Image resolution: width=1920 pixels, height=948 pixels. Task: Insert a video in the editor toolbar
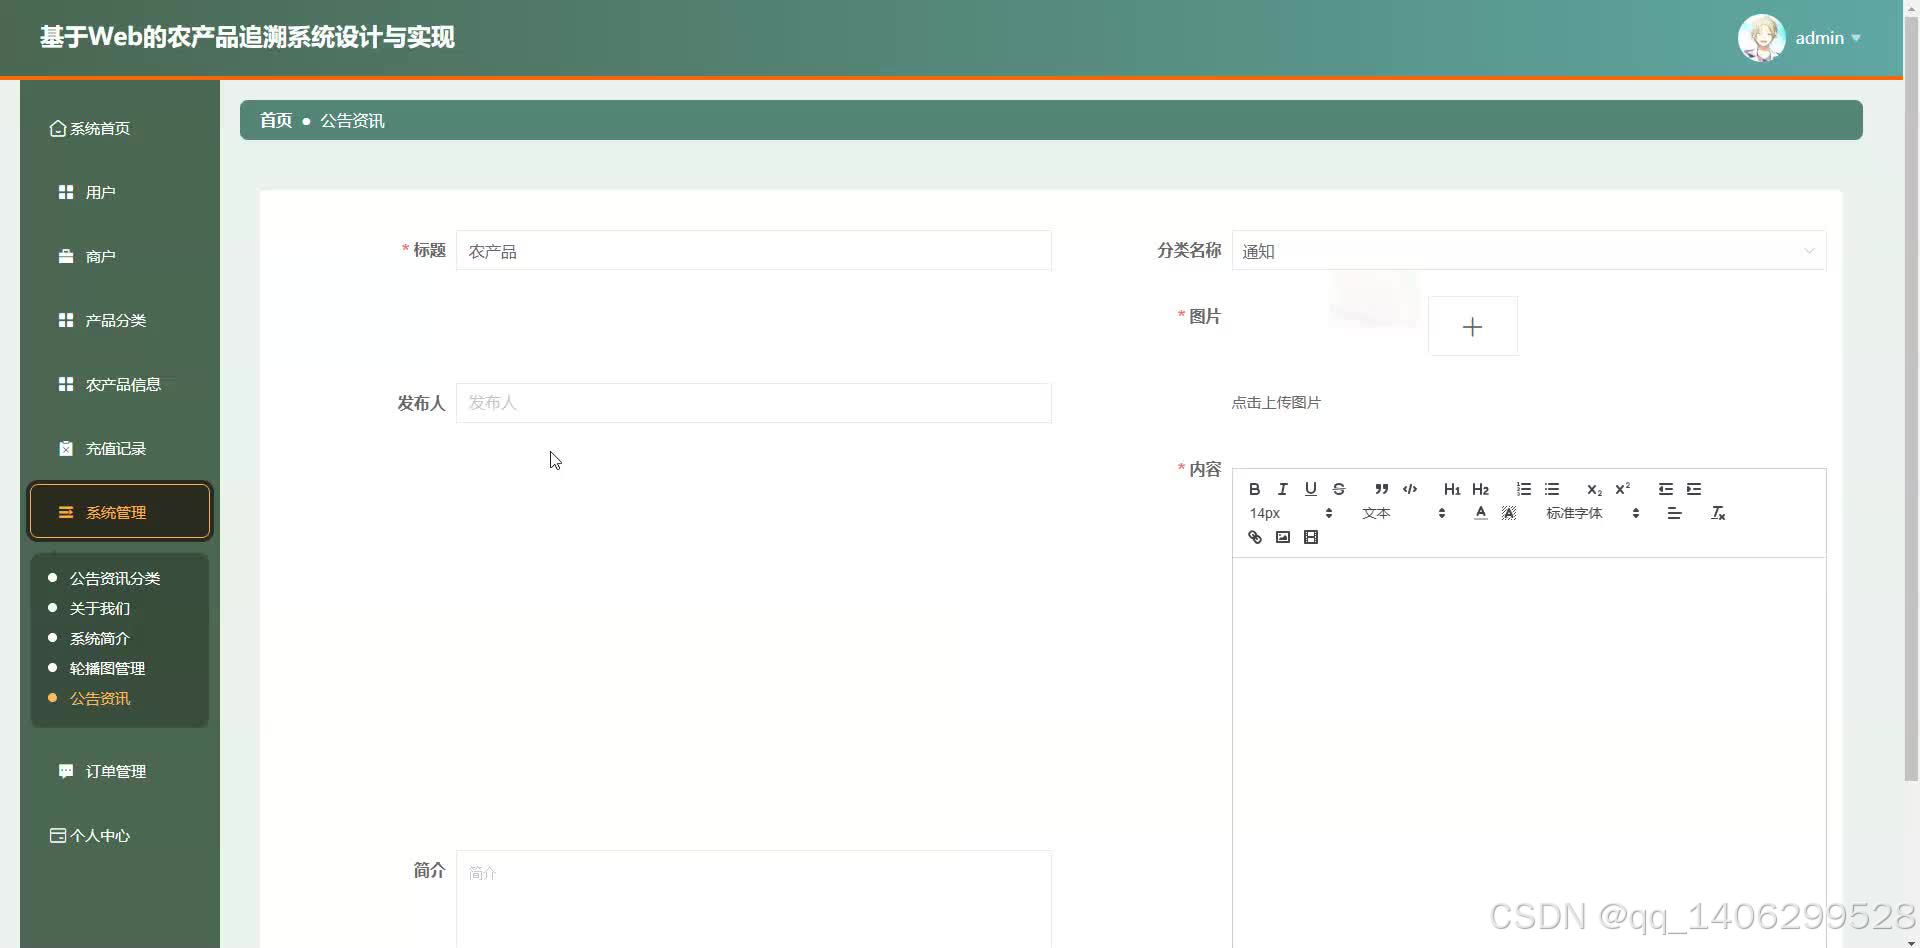coord(1311,537)
